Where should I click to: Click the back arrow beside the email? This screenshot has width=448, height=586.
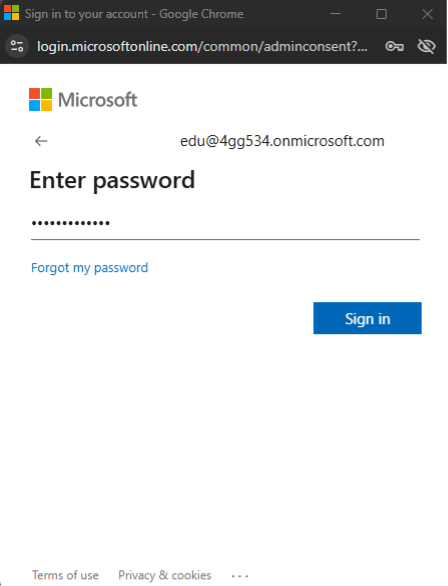click(x=41, y=141)
